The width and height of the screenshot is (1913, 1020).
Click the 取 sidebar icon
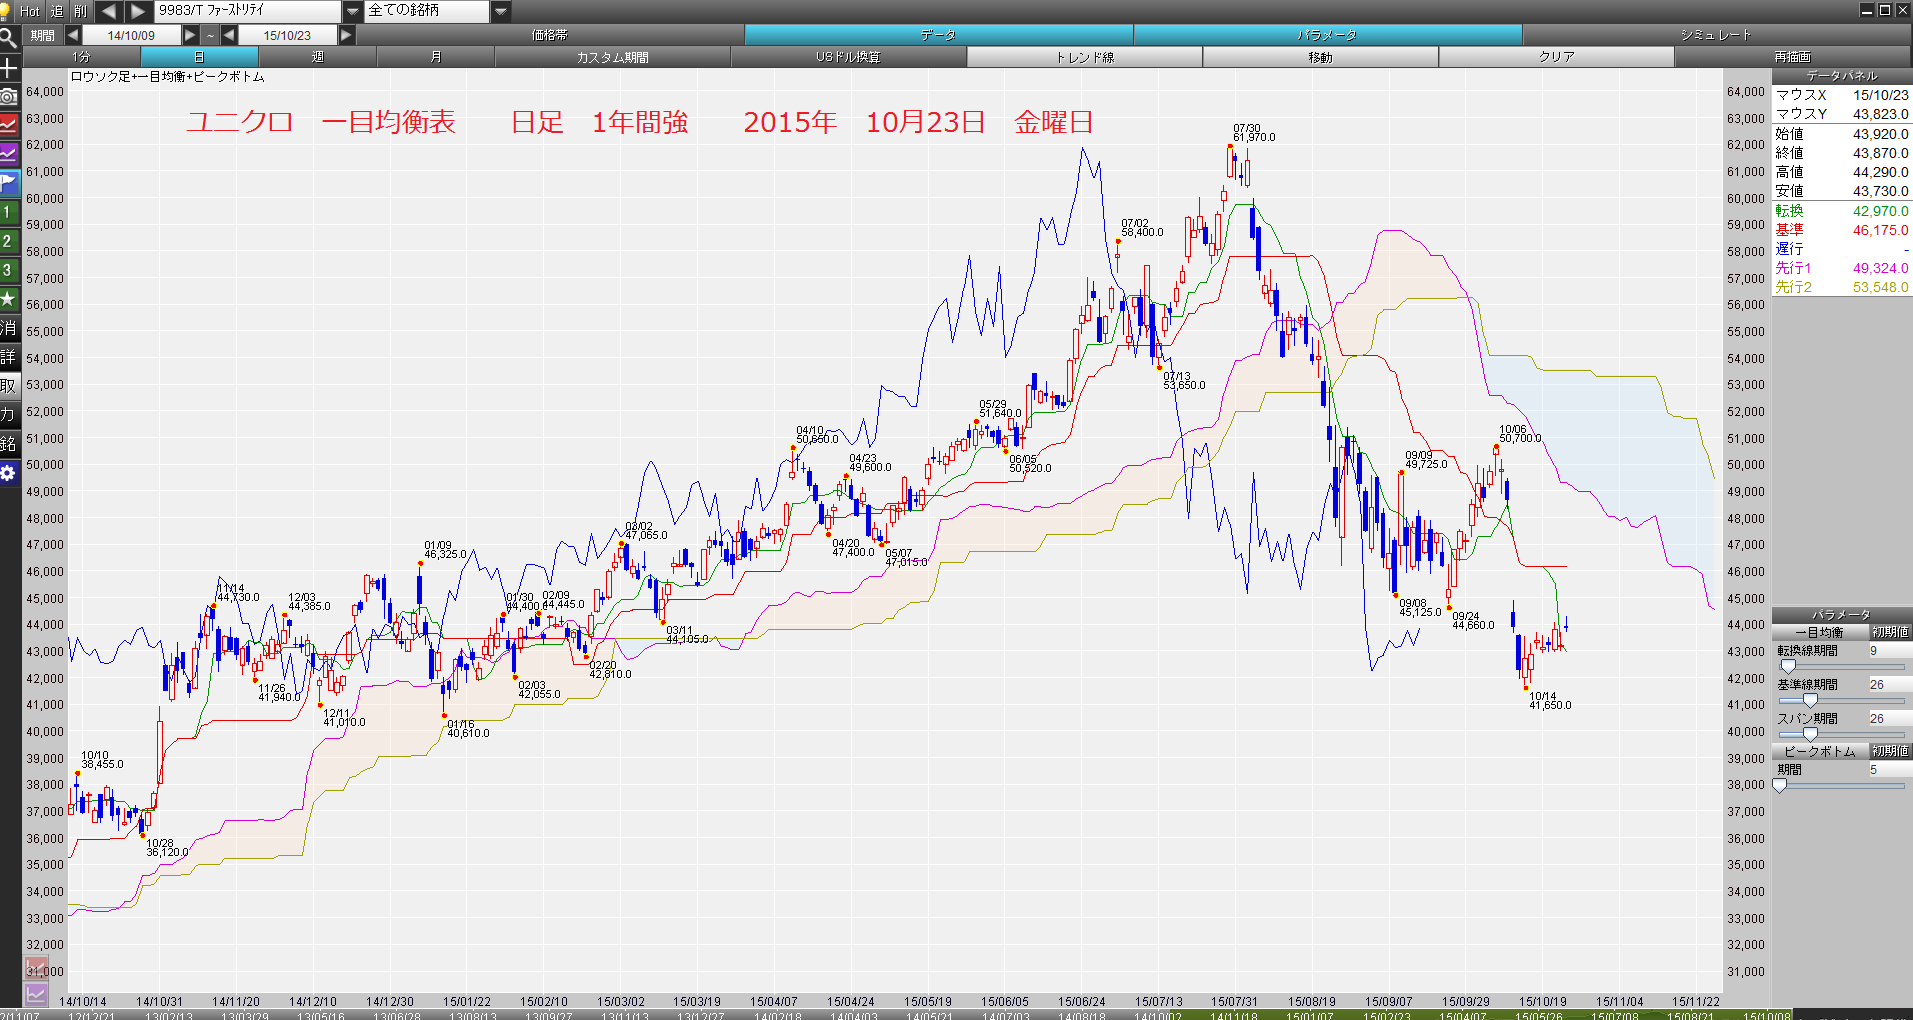(9, 386)
